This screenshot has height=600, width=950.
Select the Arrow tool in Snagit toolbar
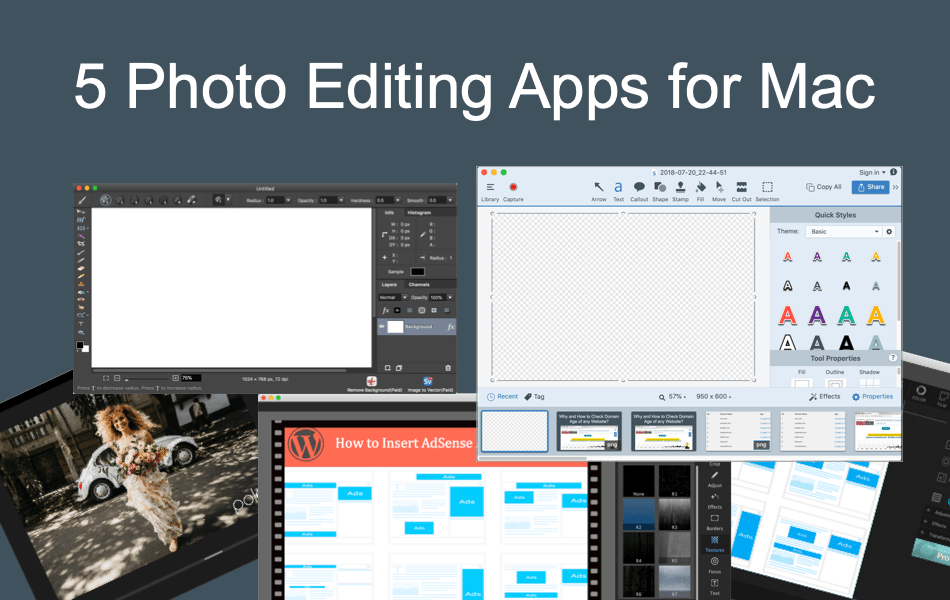click(599, 192)
